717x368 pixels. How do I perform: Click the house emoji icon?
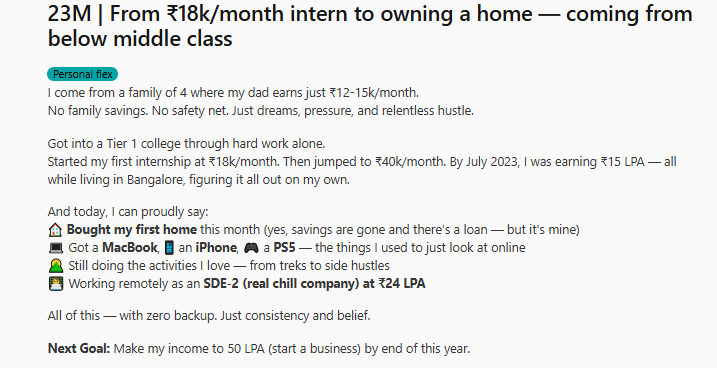click(x=55, y=229)
